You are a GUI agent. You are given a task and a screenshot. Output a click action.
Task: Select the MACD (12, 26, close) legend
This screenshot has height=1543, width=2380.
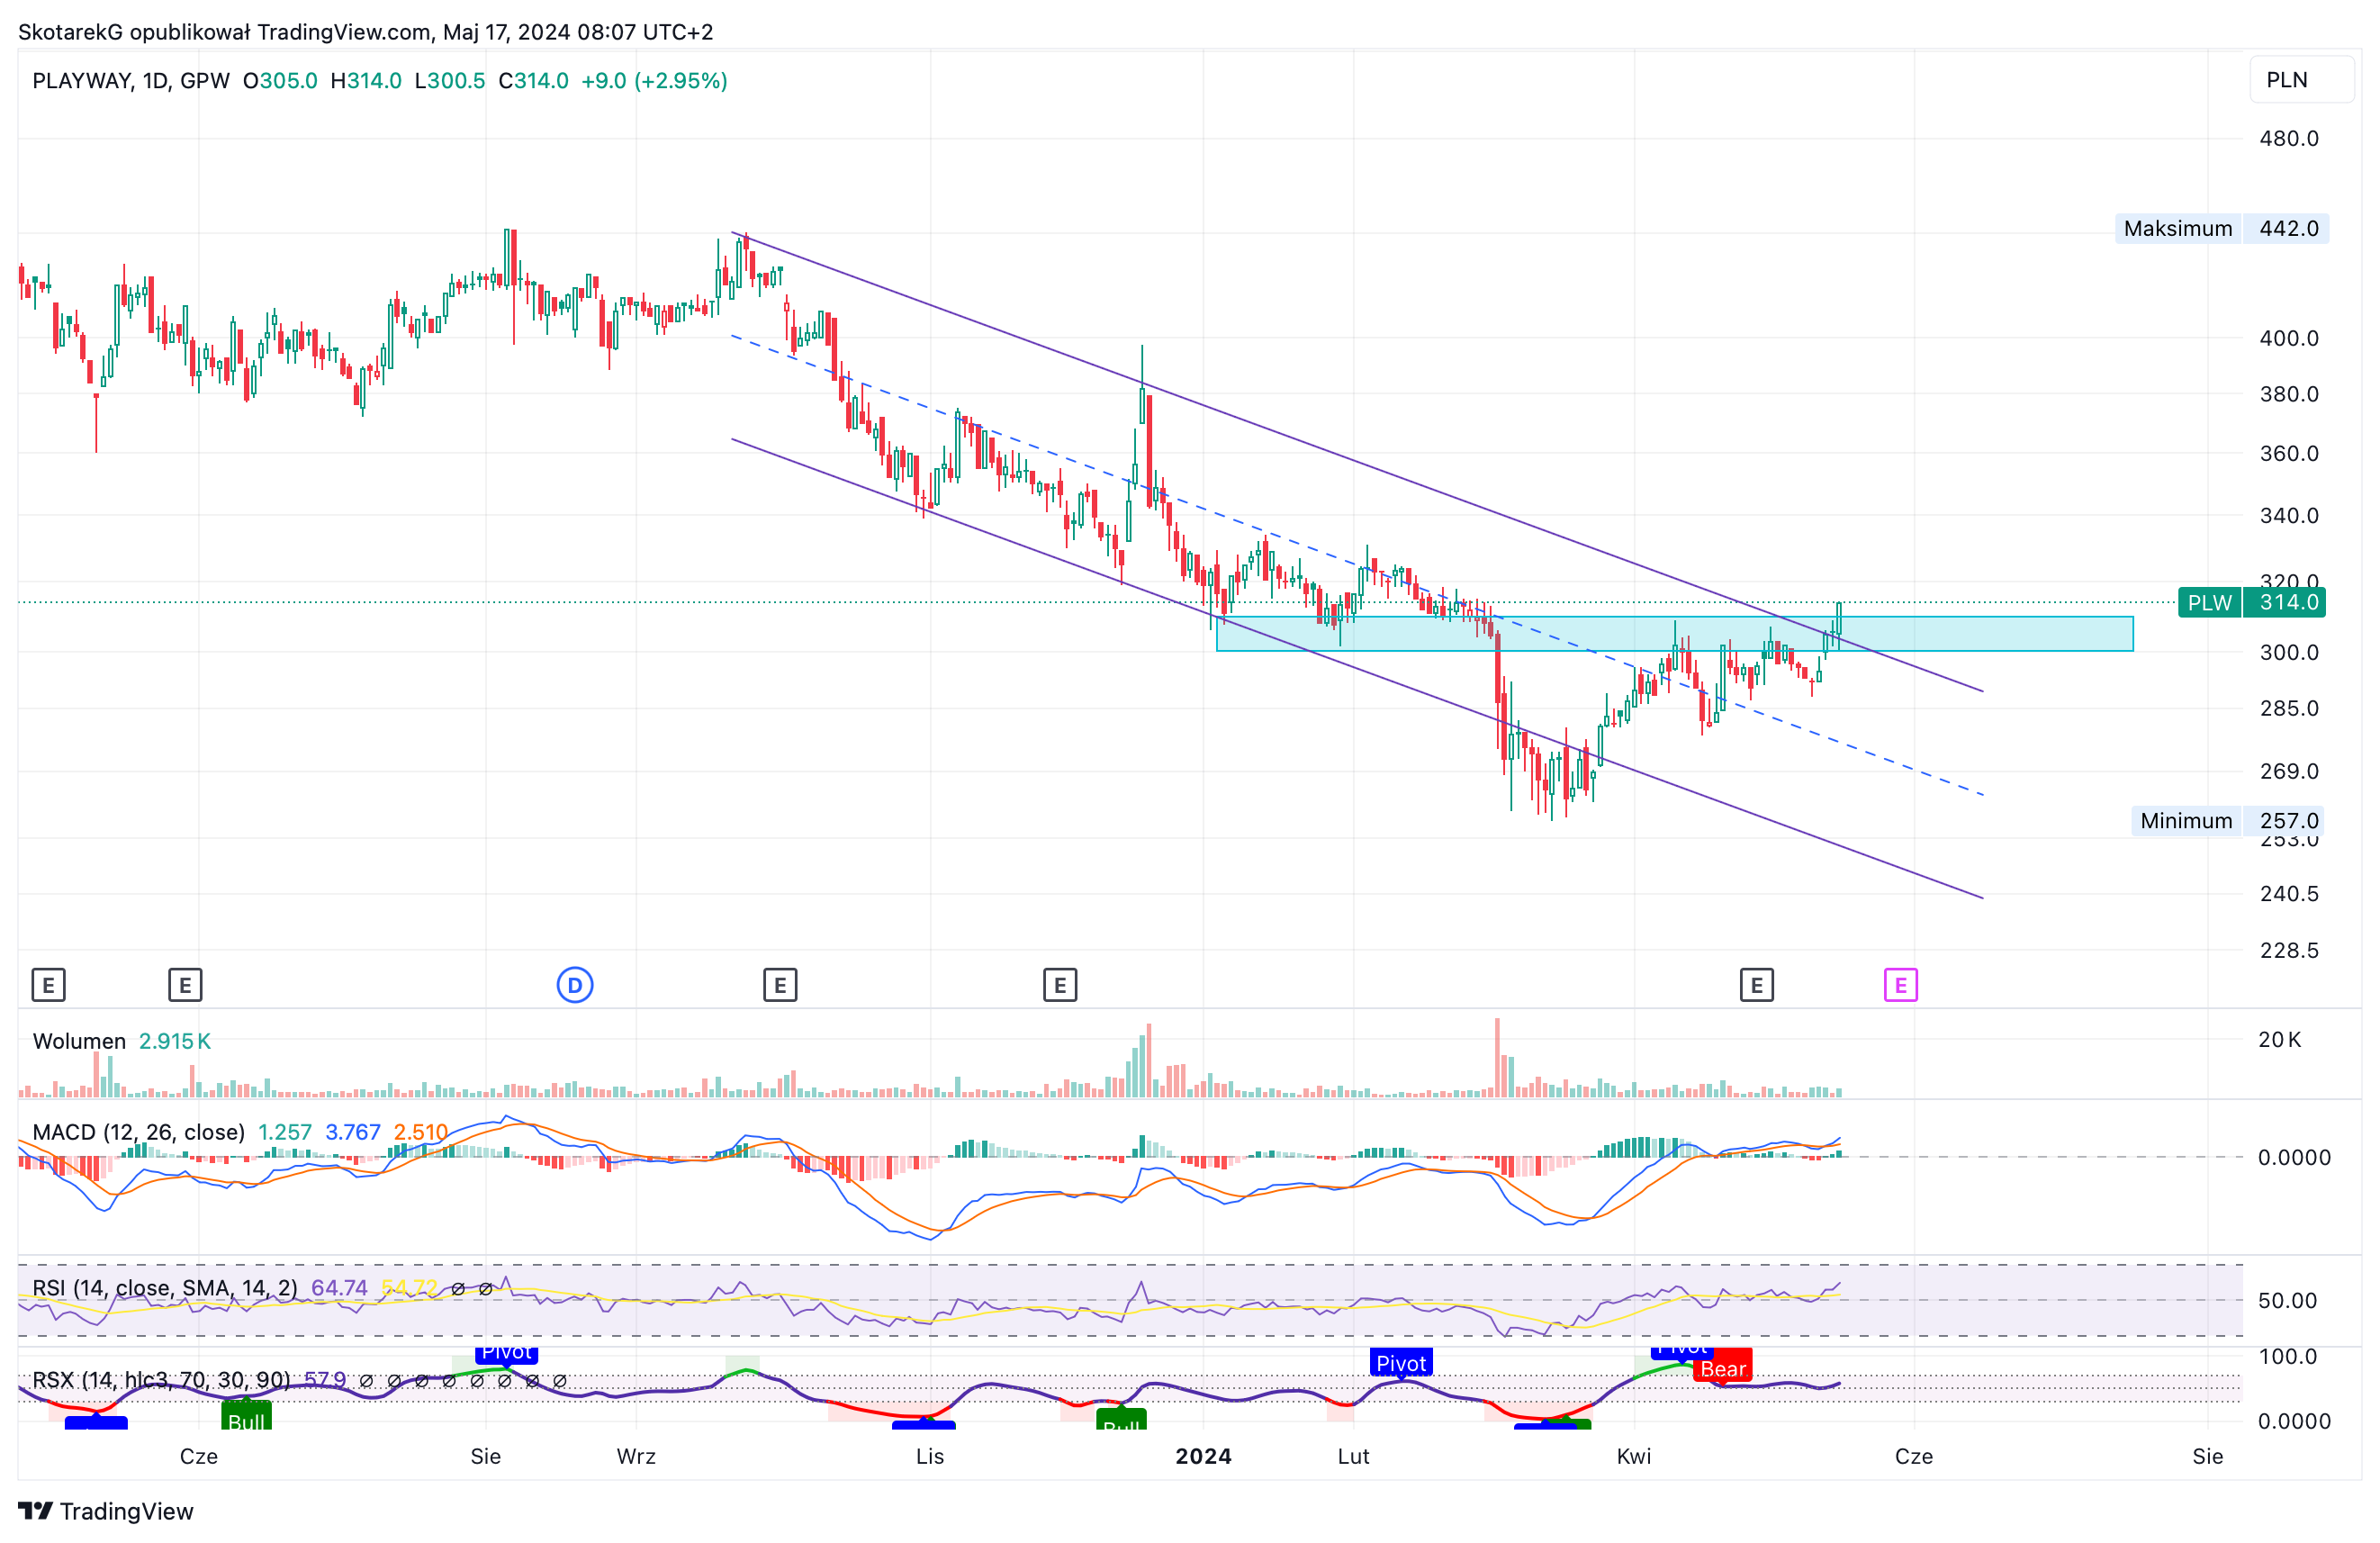tap(138, 1132)
